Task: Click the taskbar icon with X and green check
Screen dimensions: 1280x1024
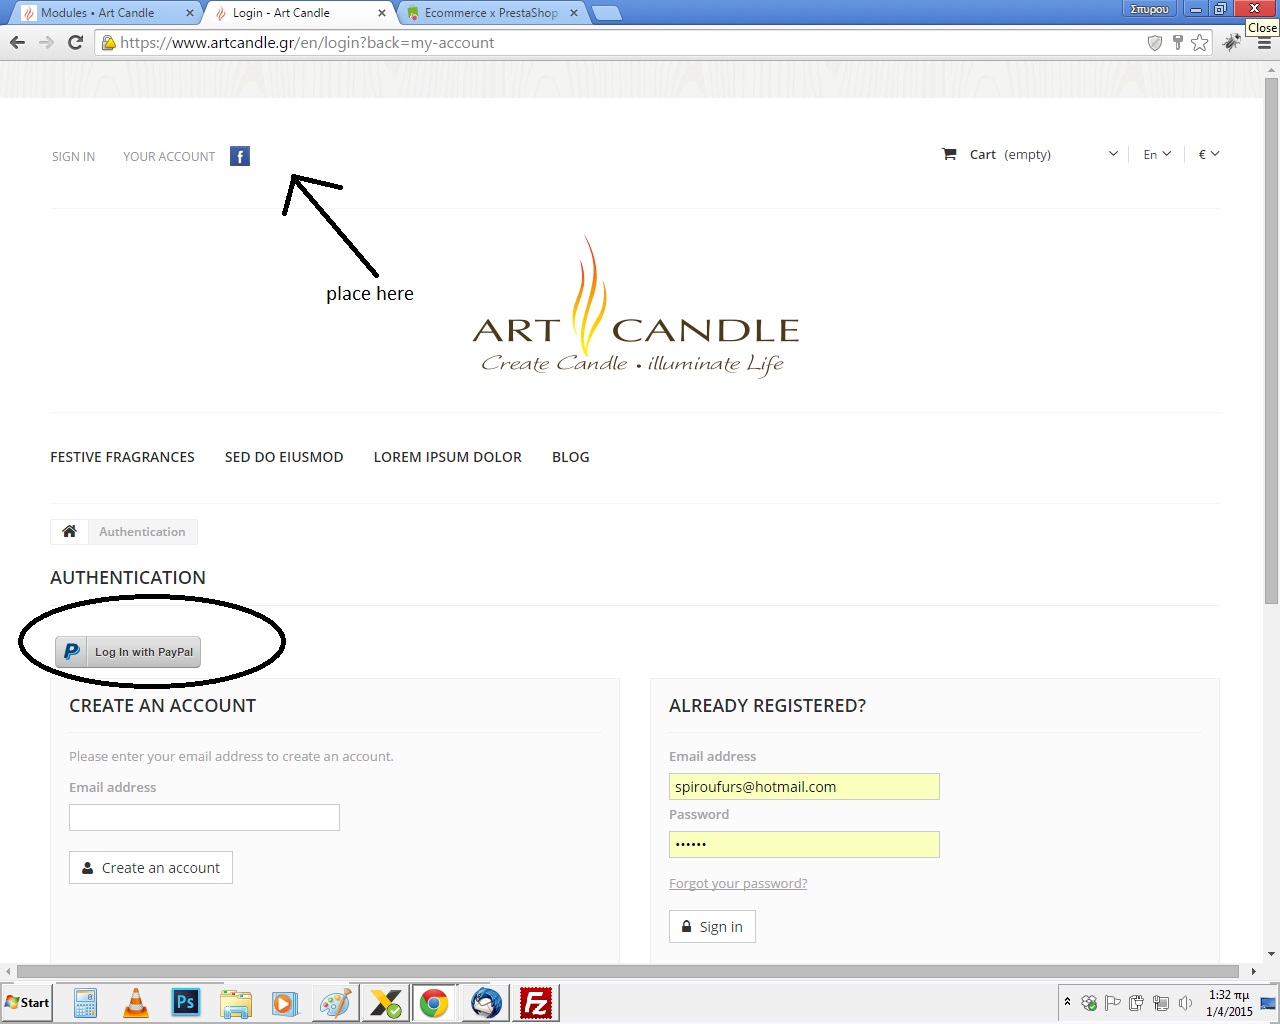Action: pos(385,1003)
